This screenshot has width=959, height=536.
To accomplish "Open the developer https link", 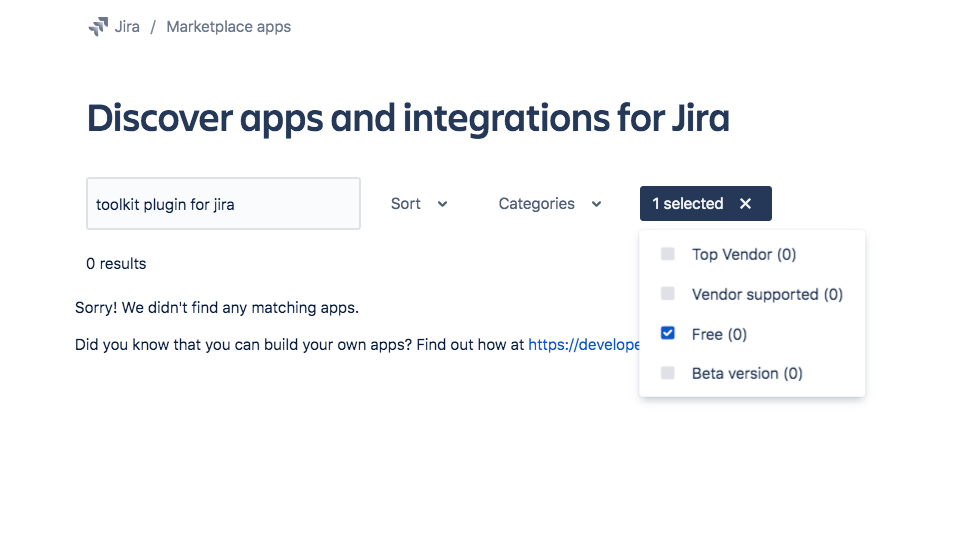I will (584, 344).
